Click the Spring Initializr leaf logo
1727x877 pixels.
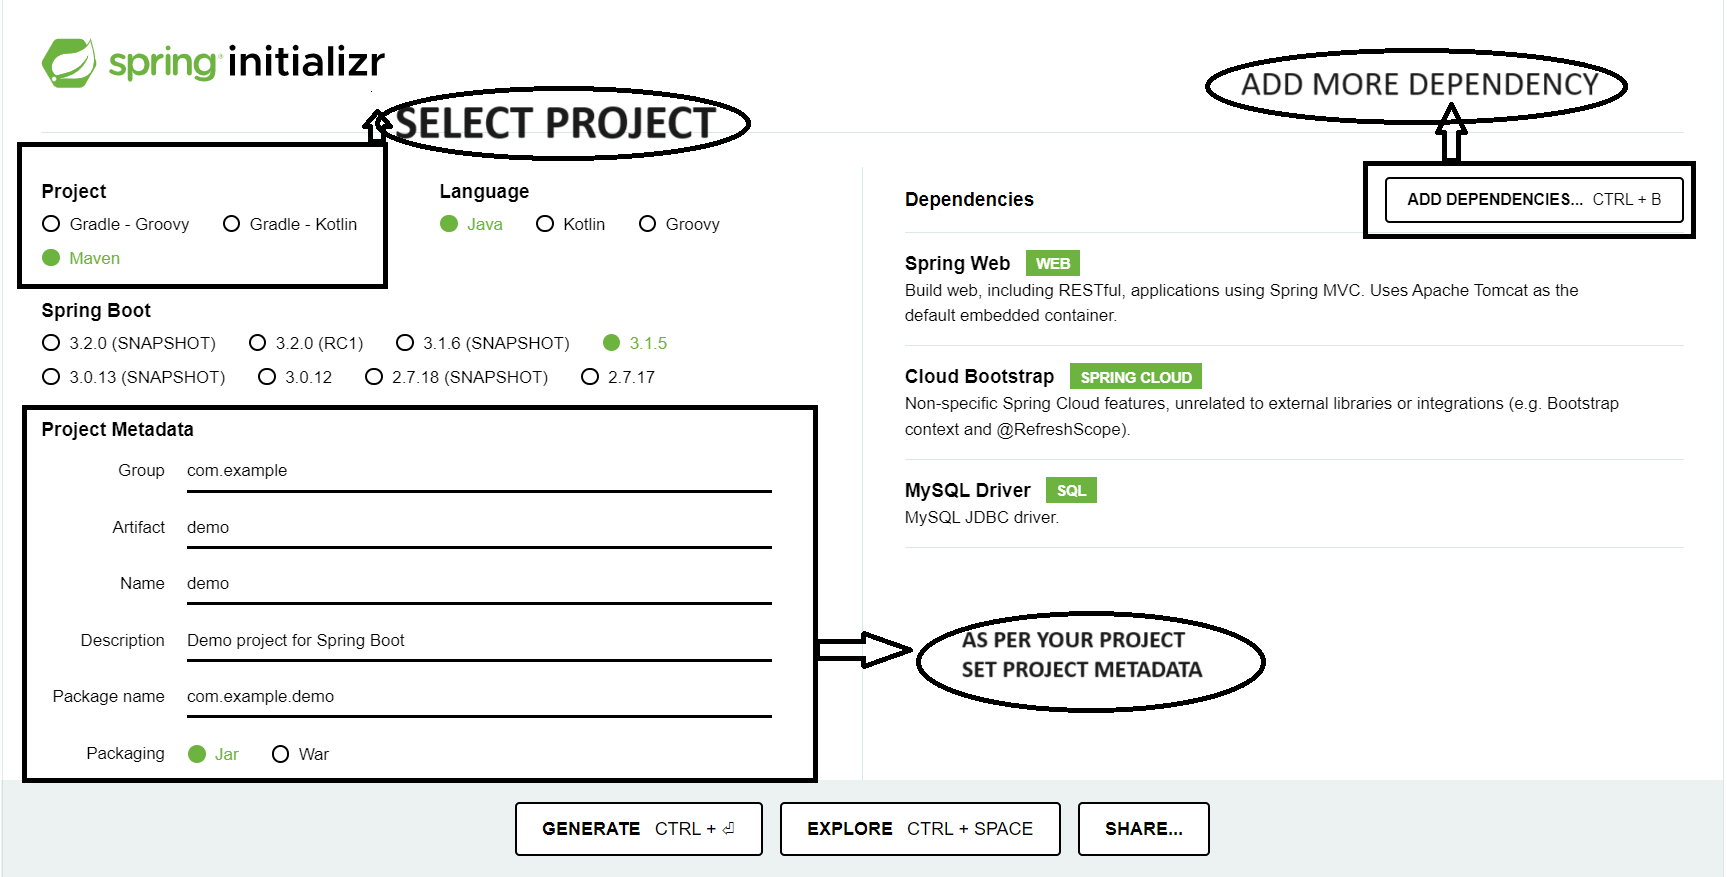(x=68, y=63)
